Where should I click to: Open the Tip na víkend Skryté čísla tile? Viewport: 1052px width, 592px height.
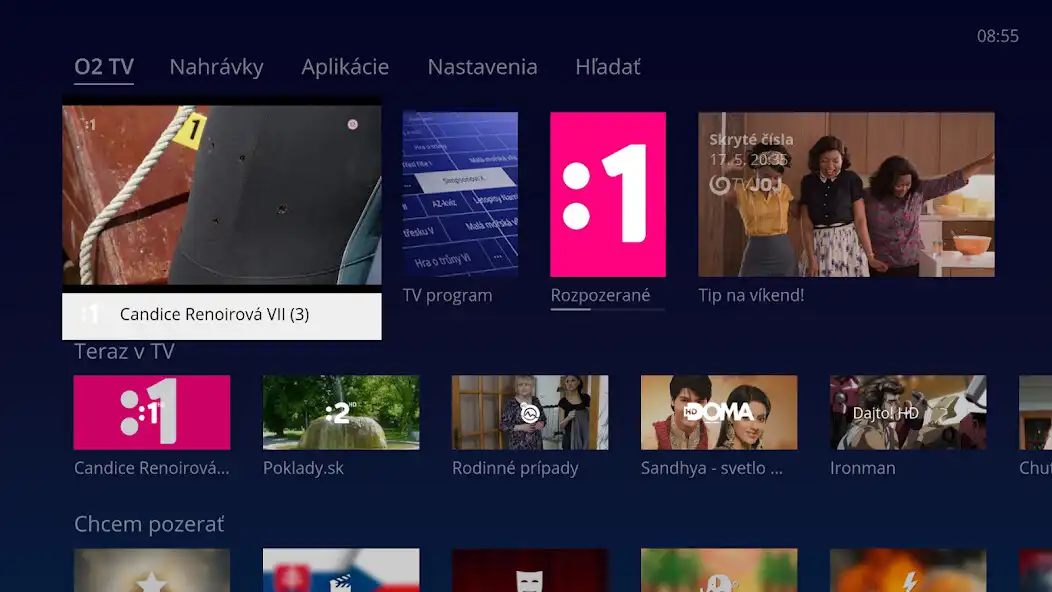846,194
